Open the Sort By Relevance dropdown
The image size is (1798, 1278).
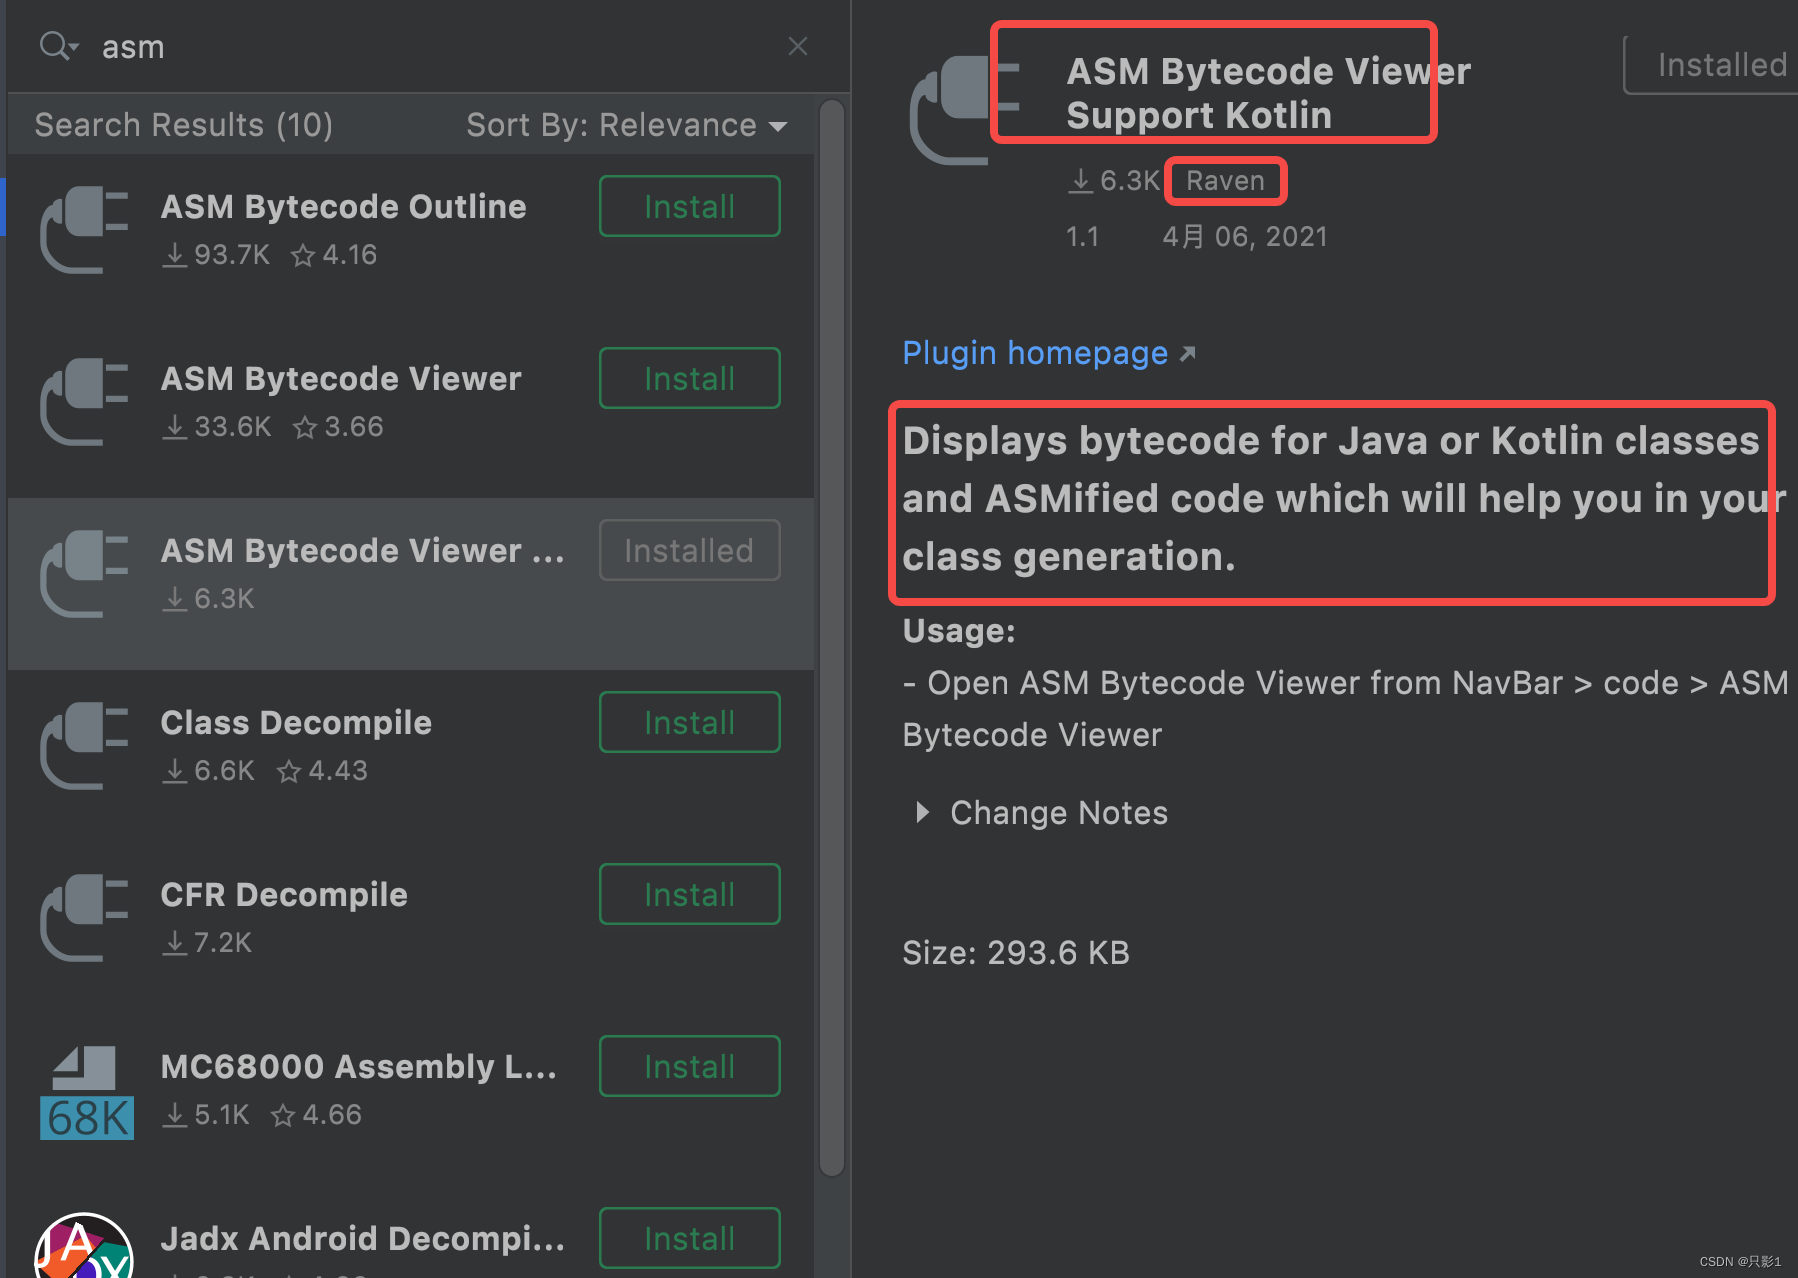tap(627, 125)
